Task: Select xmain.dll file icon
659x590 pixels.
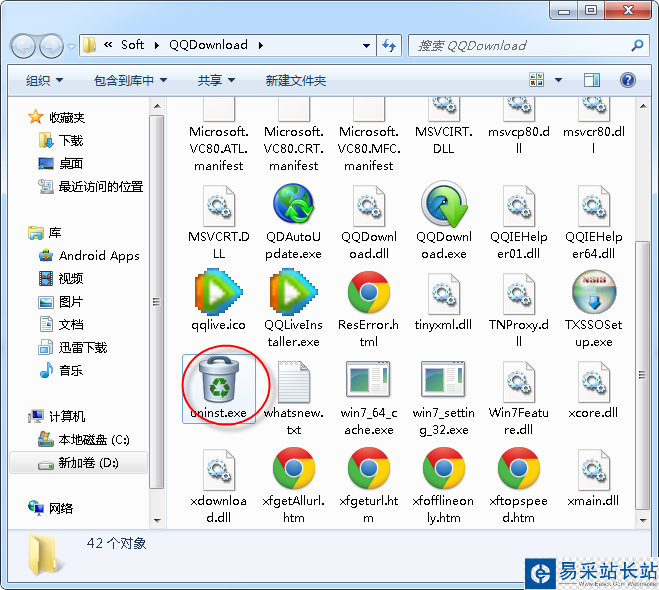Action: point(594,470)
